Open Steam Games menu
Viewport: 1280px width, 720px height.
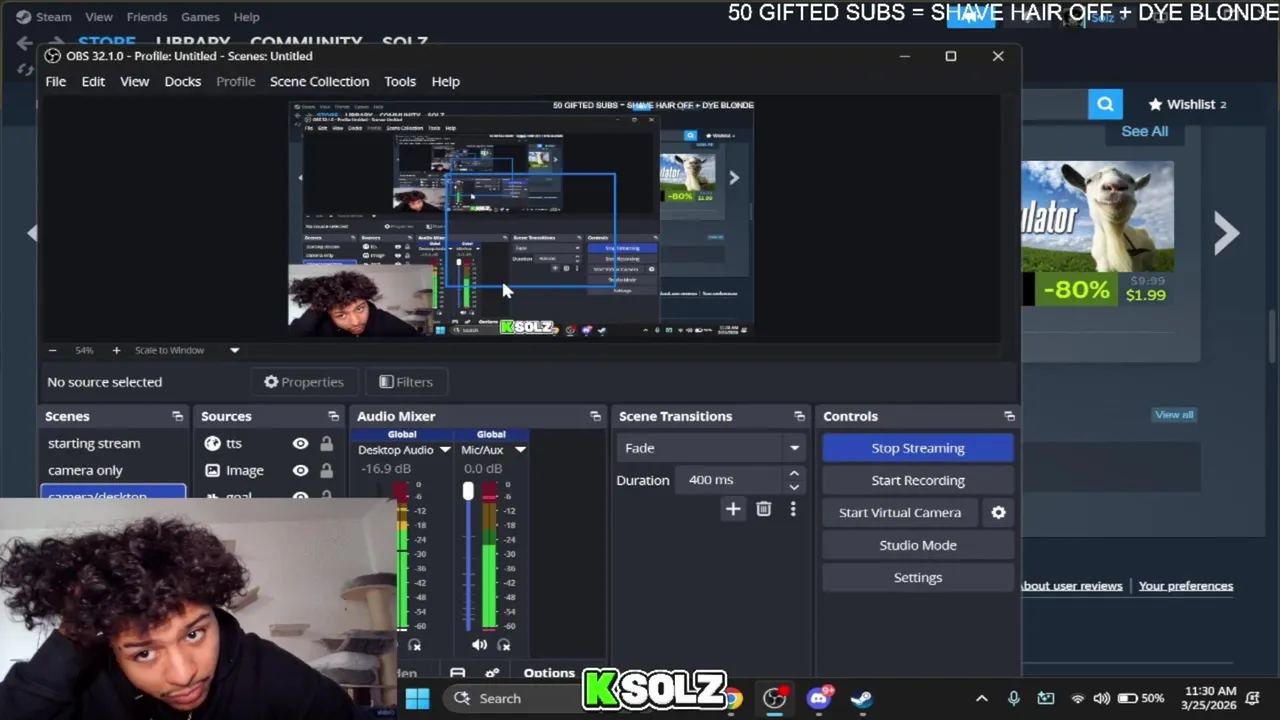click(x=200, y=17)
